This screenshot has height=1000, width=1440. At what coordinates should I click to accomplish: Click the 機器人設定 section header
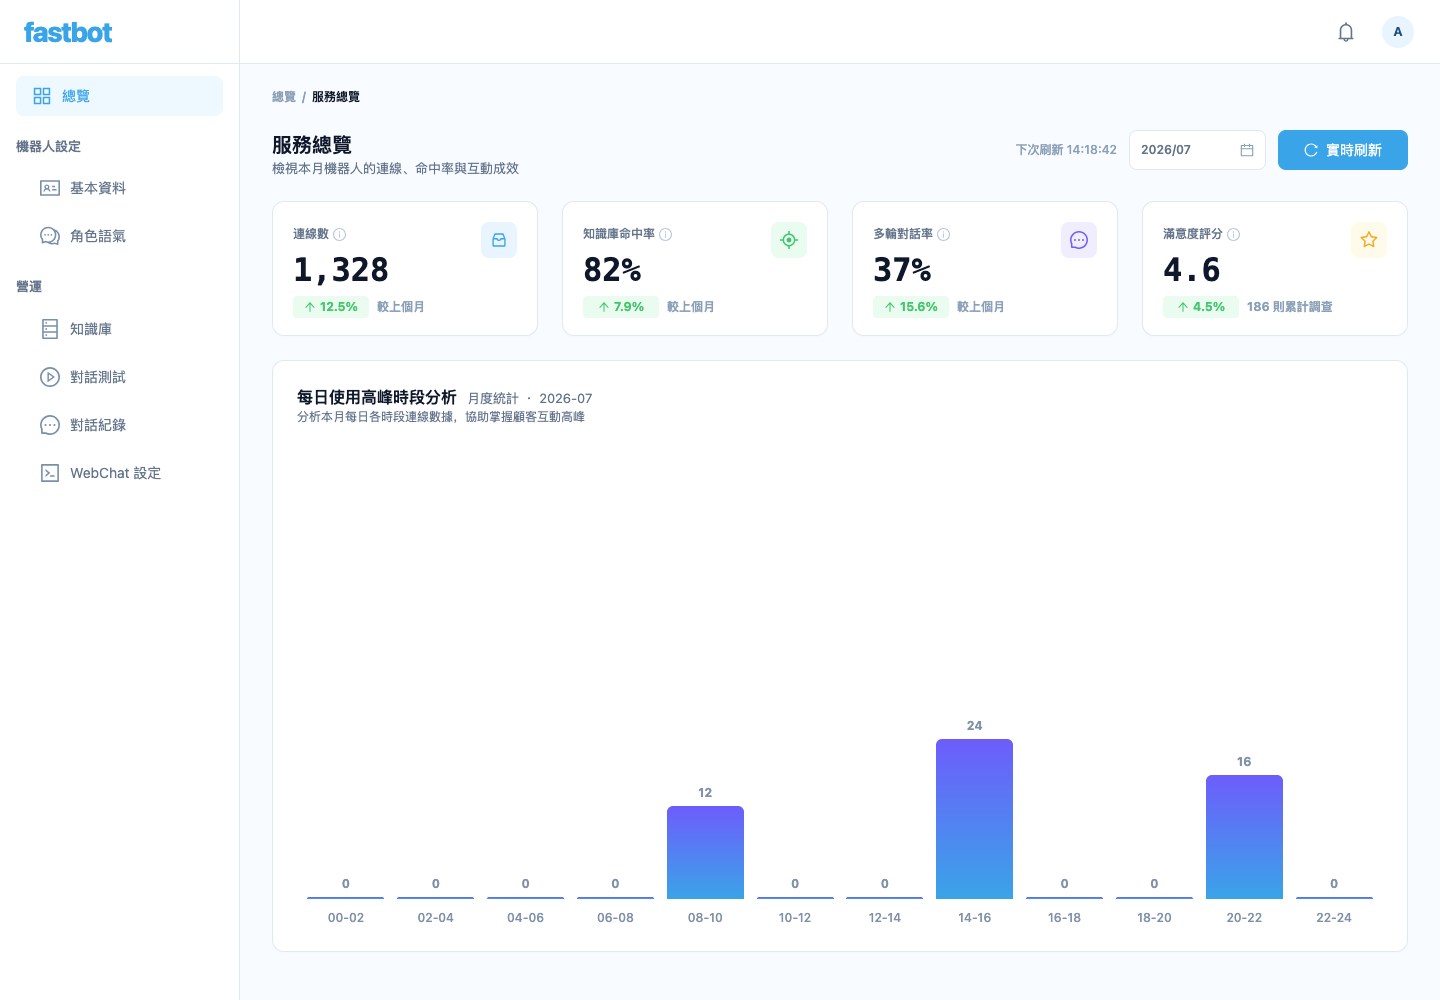click(x=48, y=146)
